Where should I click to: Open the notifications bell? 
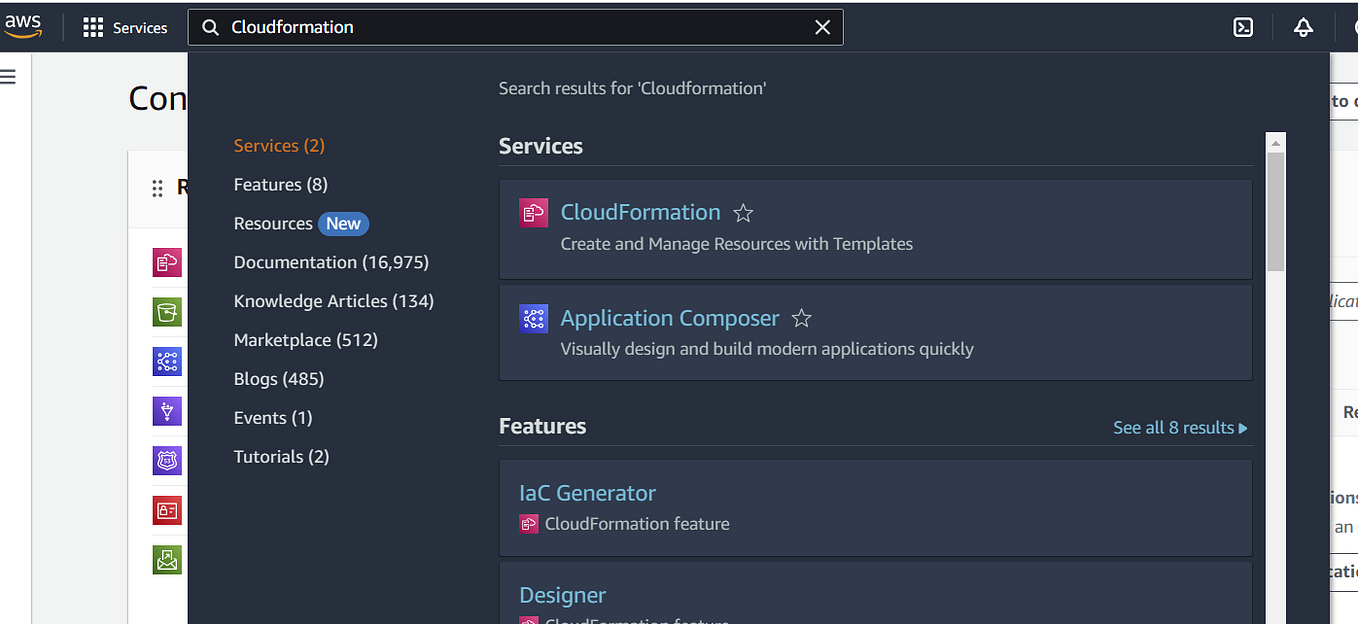tap(1302, 27)
